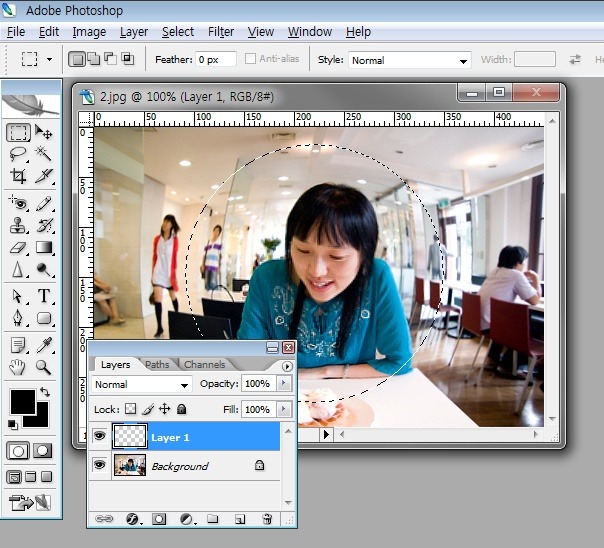Delete layer using trash icon
The image size is (604, 548).
267,519
